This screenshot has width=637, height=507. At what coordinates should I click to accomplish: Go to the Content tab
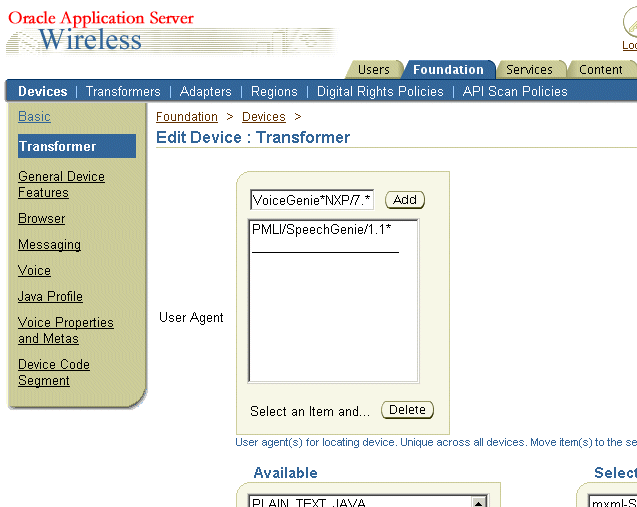[x=600, y=70]
